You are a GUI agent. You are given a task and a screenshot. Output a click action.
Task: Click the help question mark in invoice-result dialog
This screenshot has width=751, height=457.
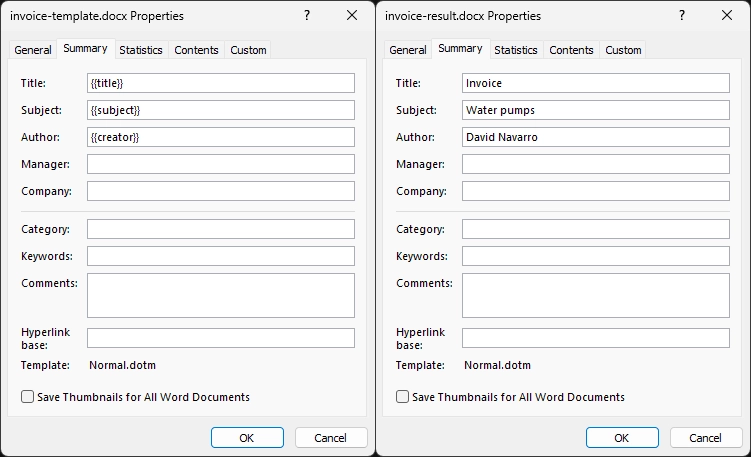[682, 15]
